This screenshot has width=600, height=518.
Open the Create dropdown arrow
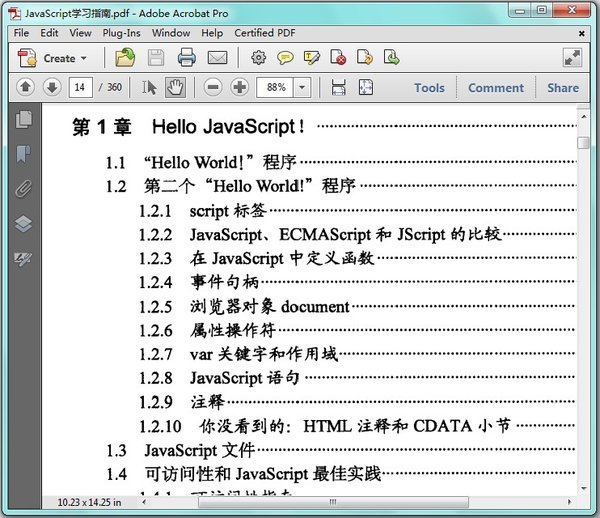[83, 59]
